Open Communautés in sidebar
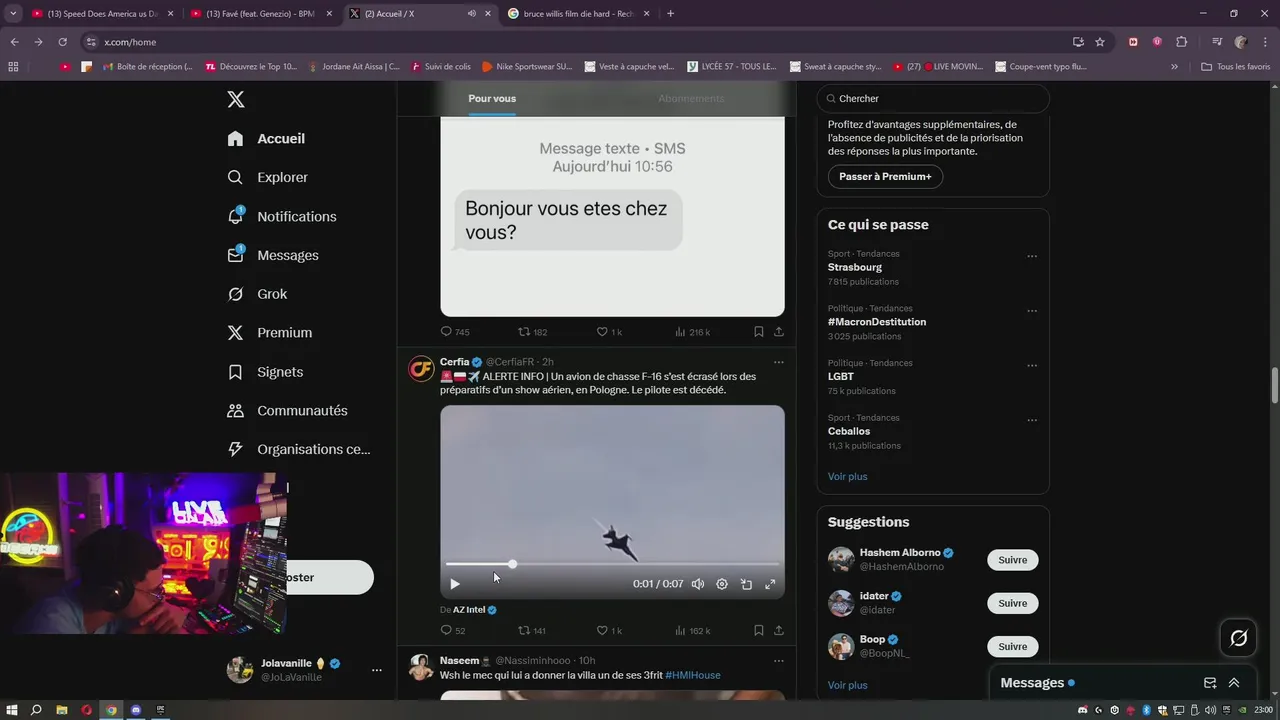The height and width of the screenshot is (720, 1280). tap(287, 411)
